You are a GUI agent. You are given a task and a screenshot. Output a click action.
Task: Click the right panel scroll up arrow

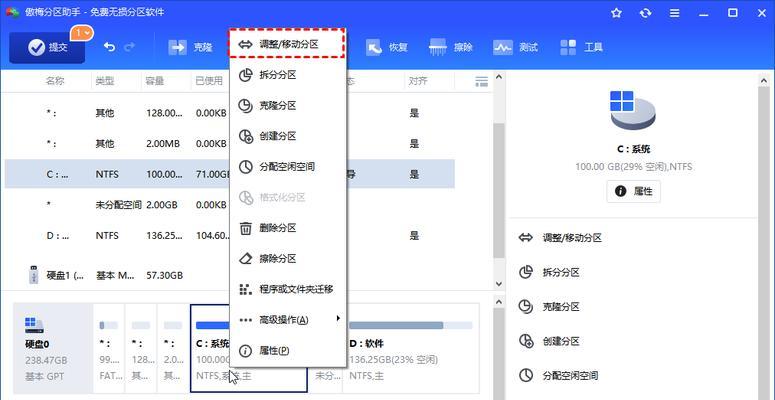pyautogui.click(x=764, y=80)
